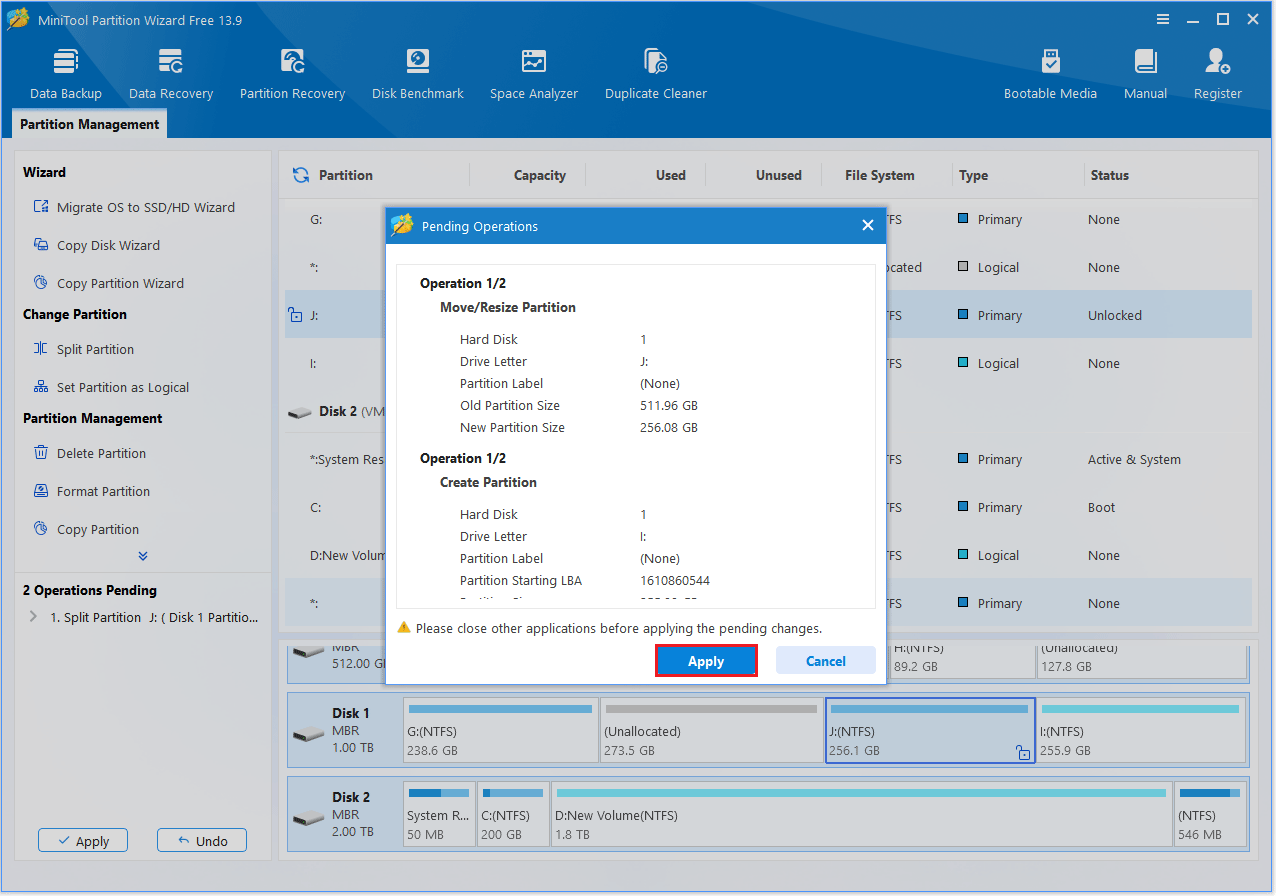Click the Active & System status cell
The image size is (1276, 896).
[1134, 459]
